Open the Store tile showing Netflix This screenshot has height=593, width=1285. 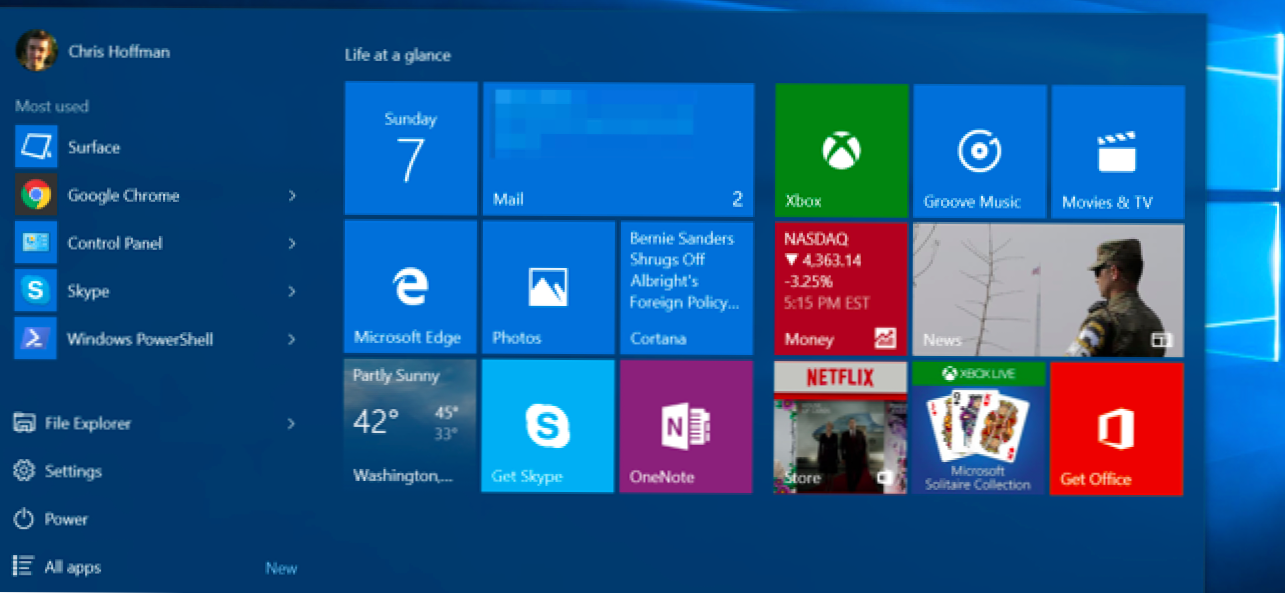[x=840, y=428]
